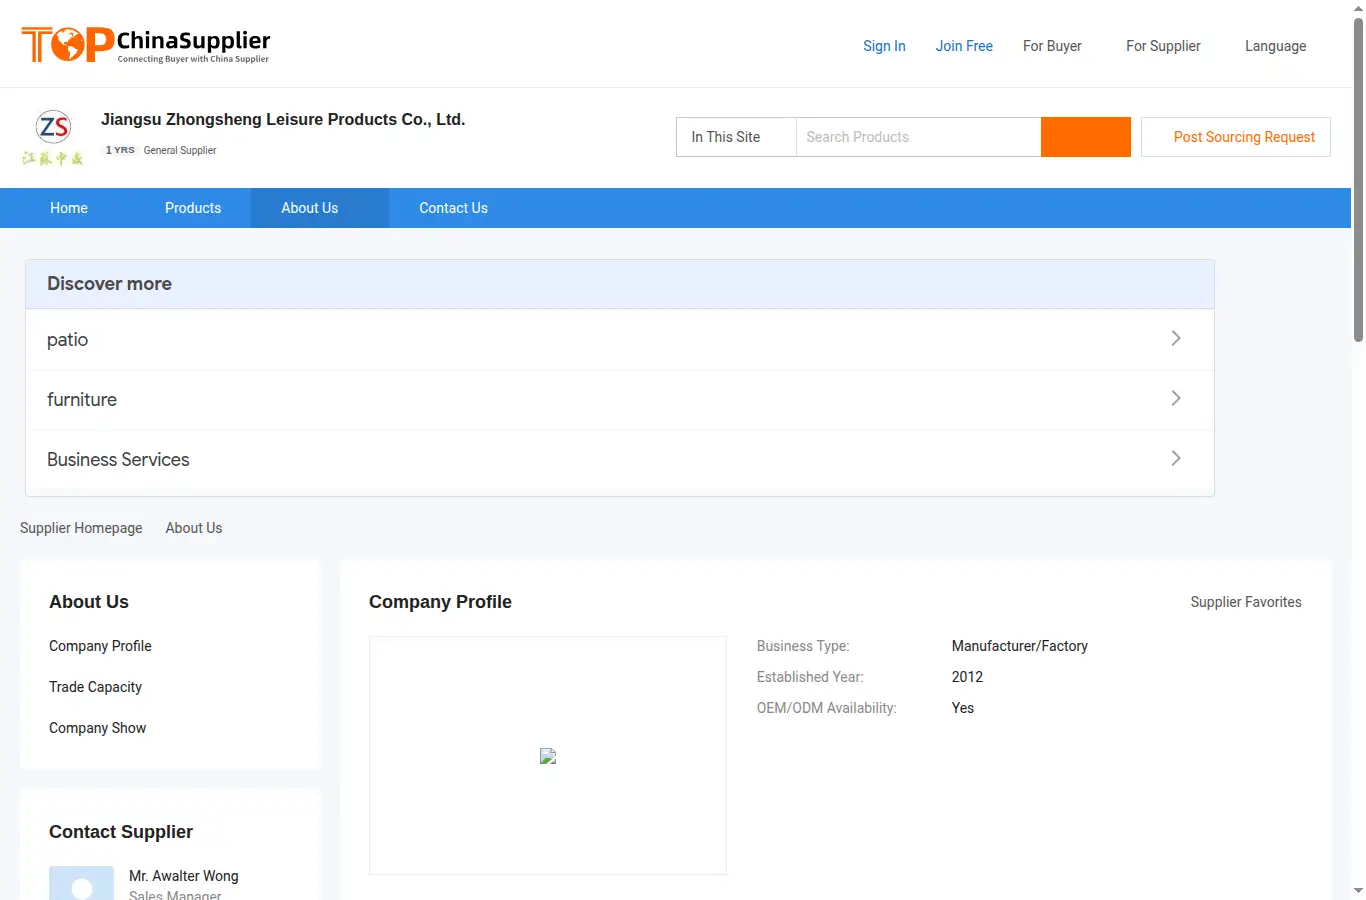Expand the Business Services row chevron
The width and height of the screenshot is (1366, 900).
1176,458
